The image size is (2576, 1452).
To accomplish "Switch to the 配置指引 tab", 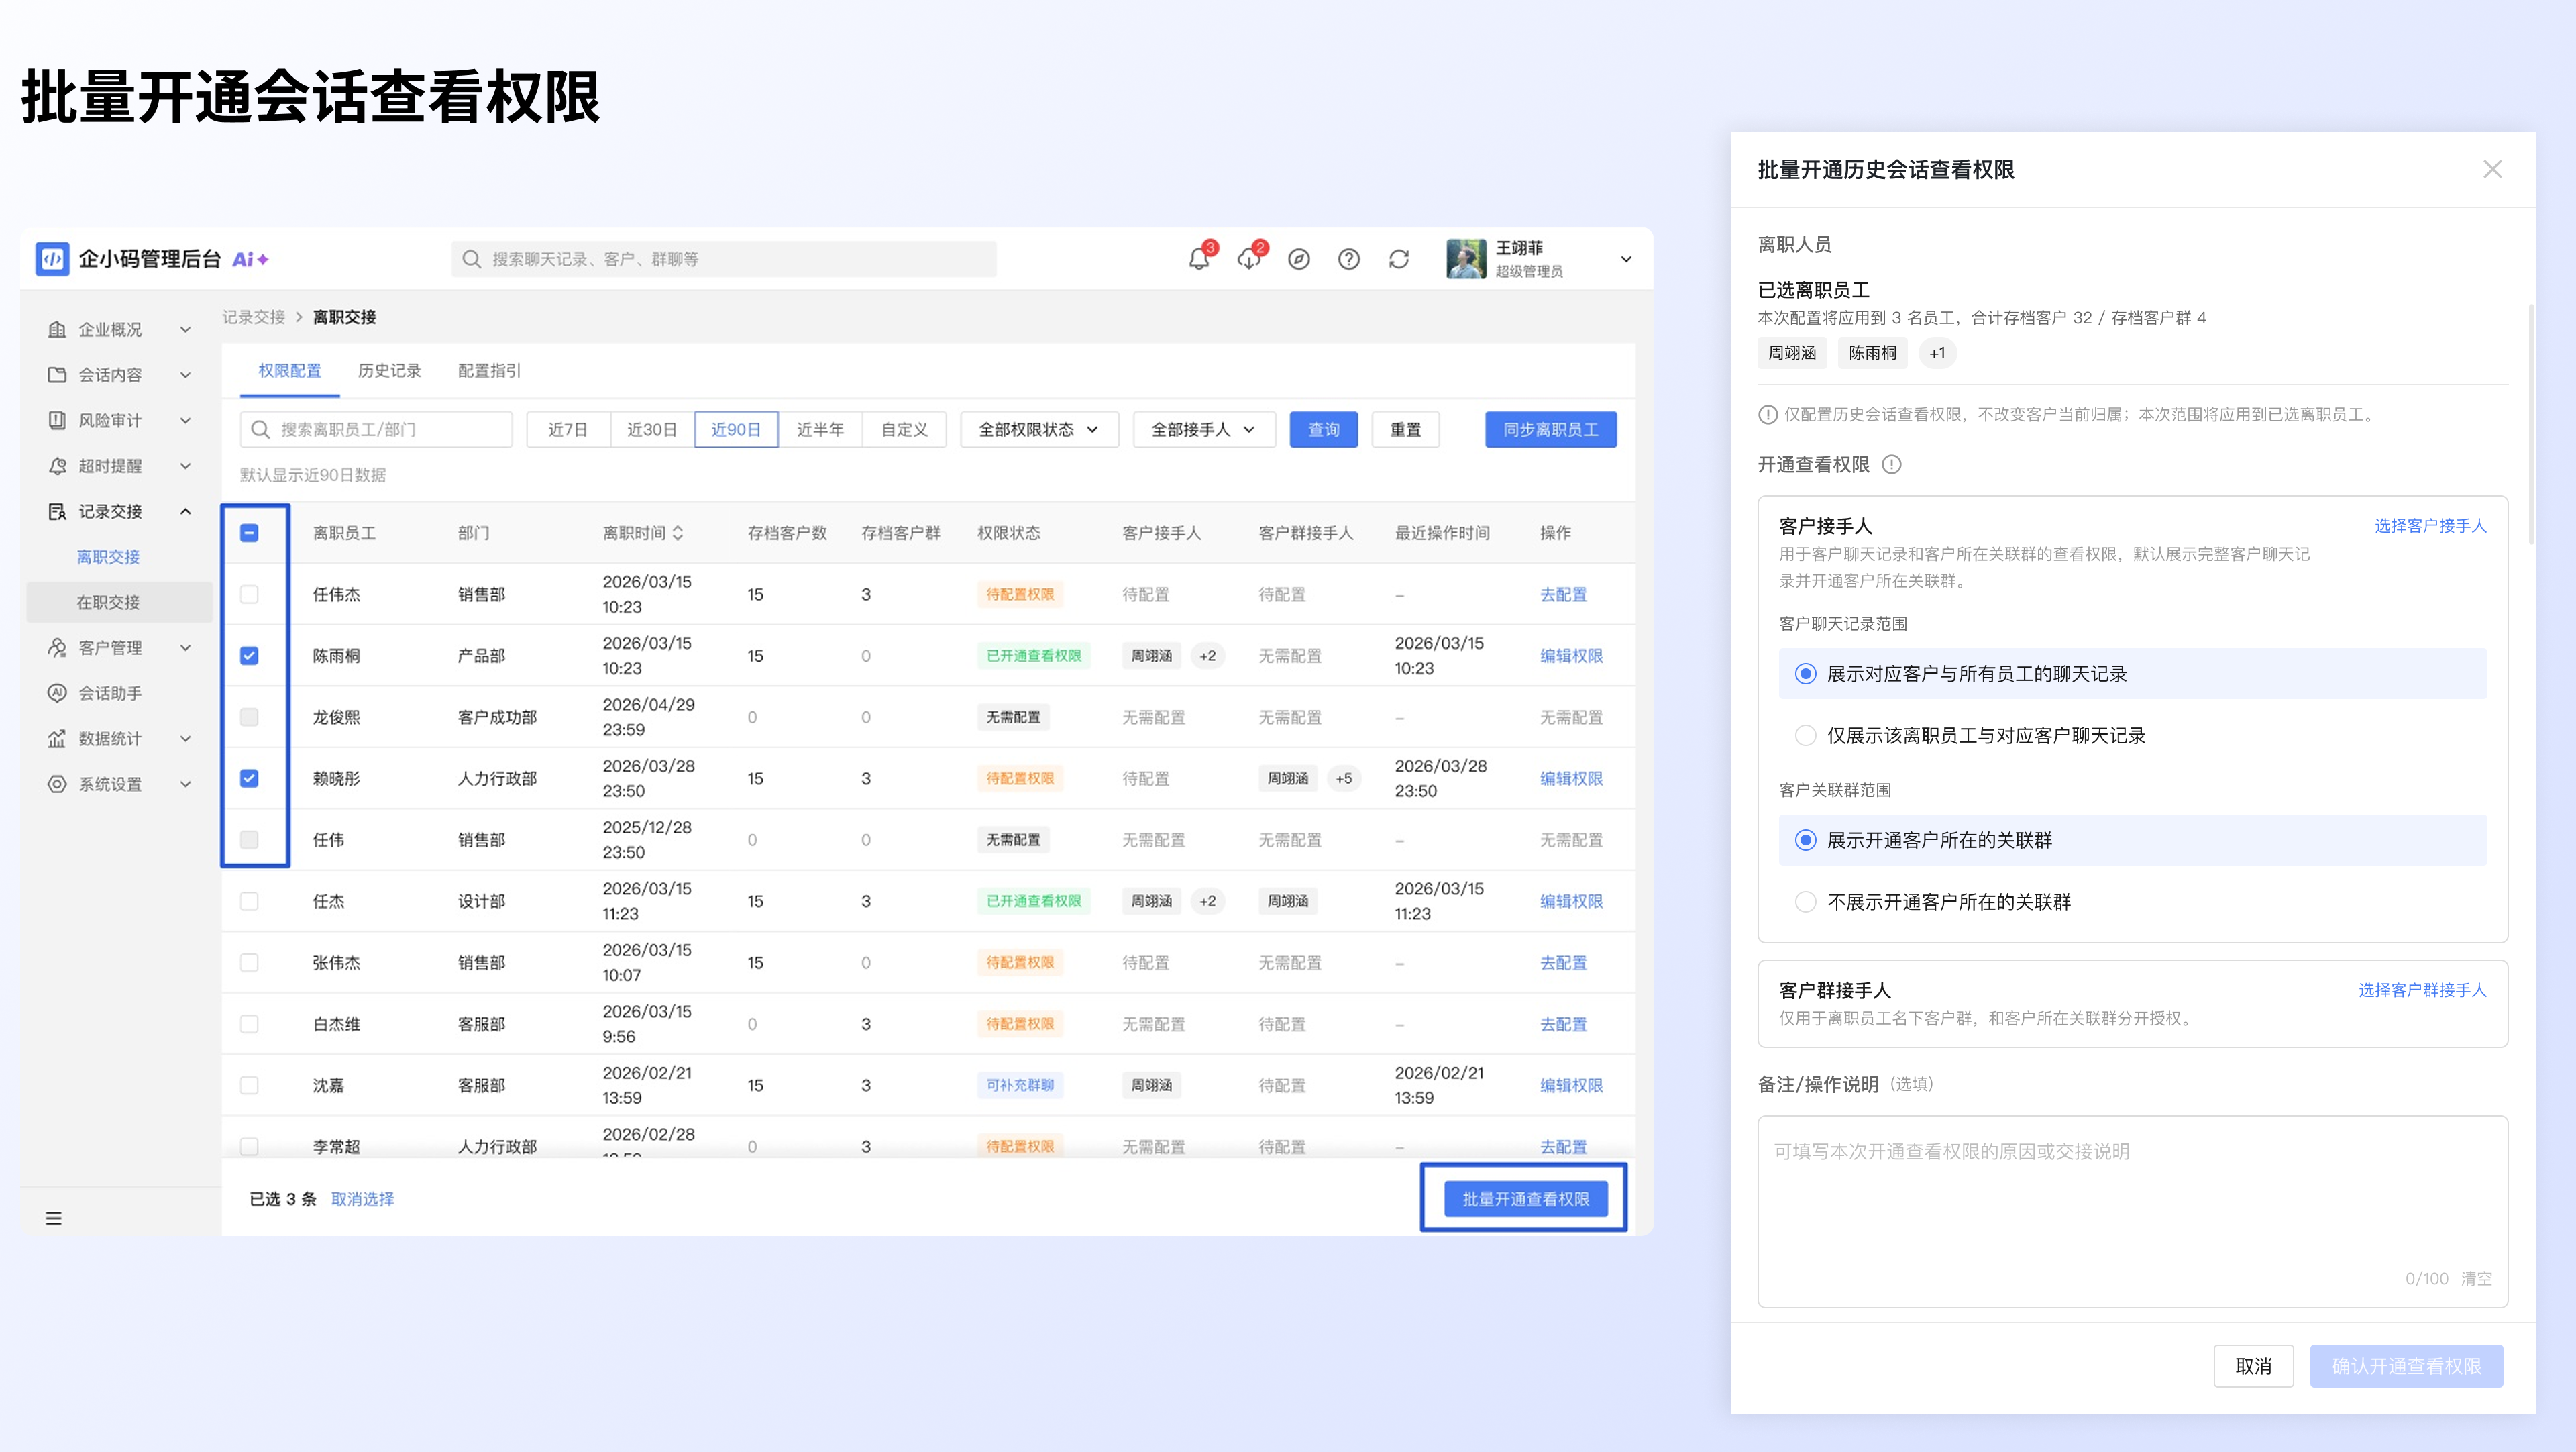I will 489,371.
